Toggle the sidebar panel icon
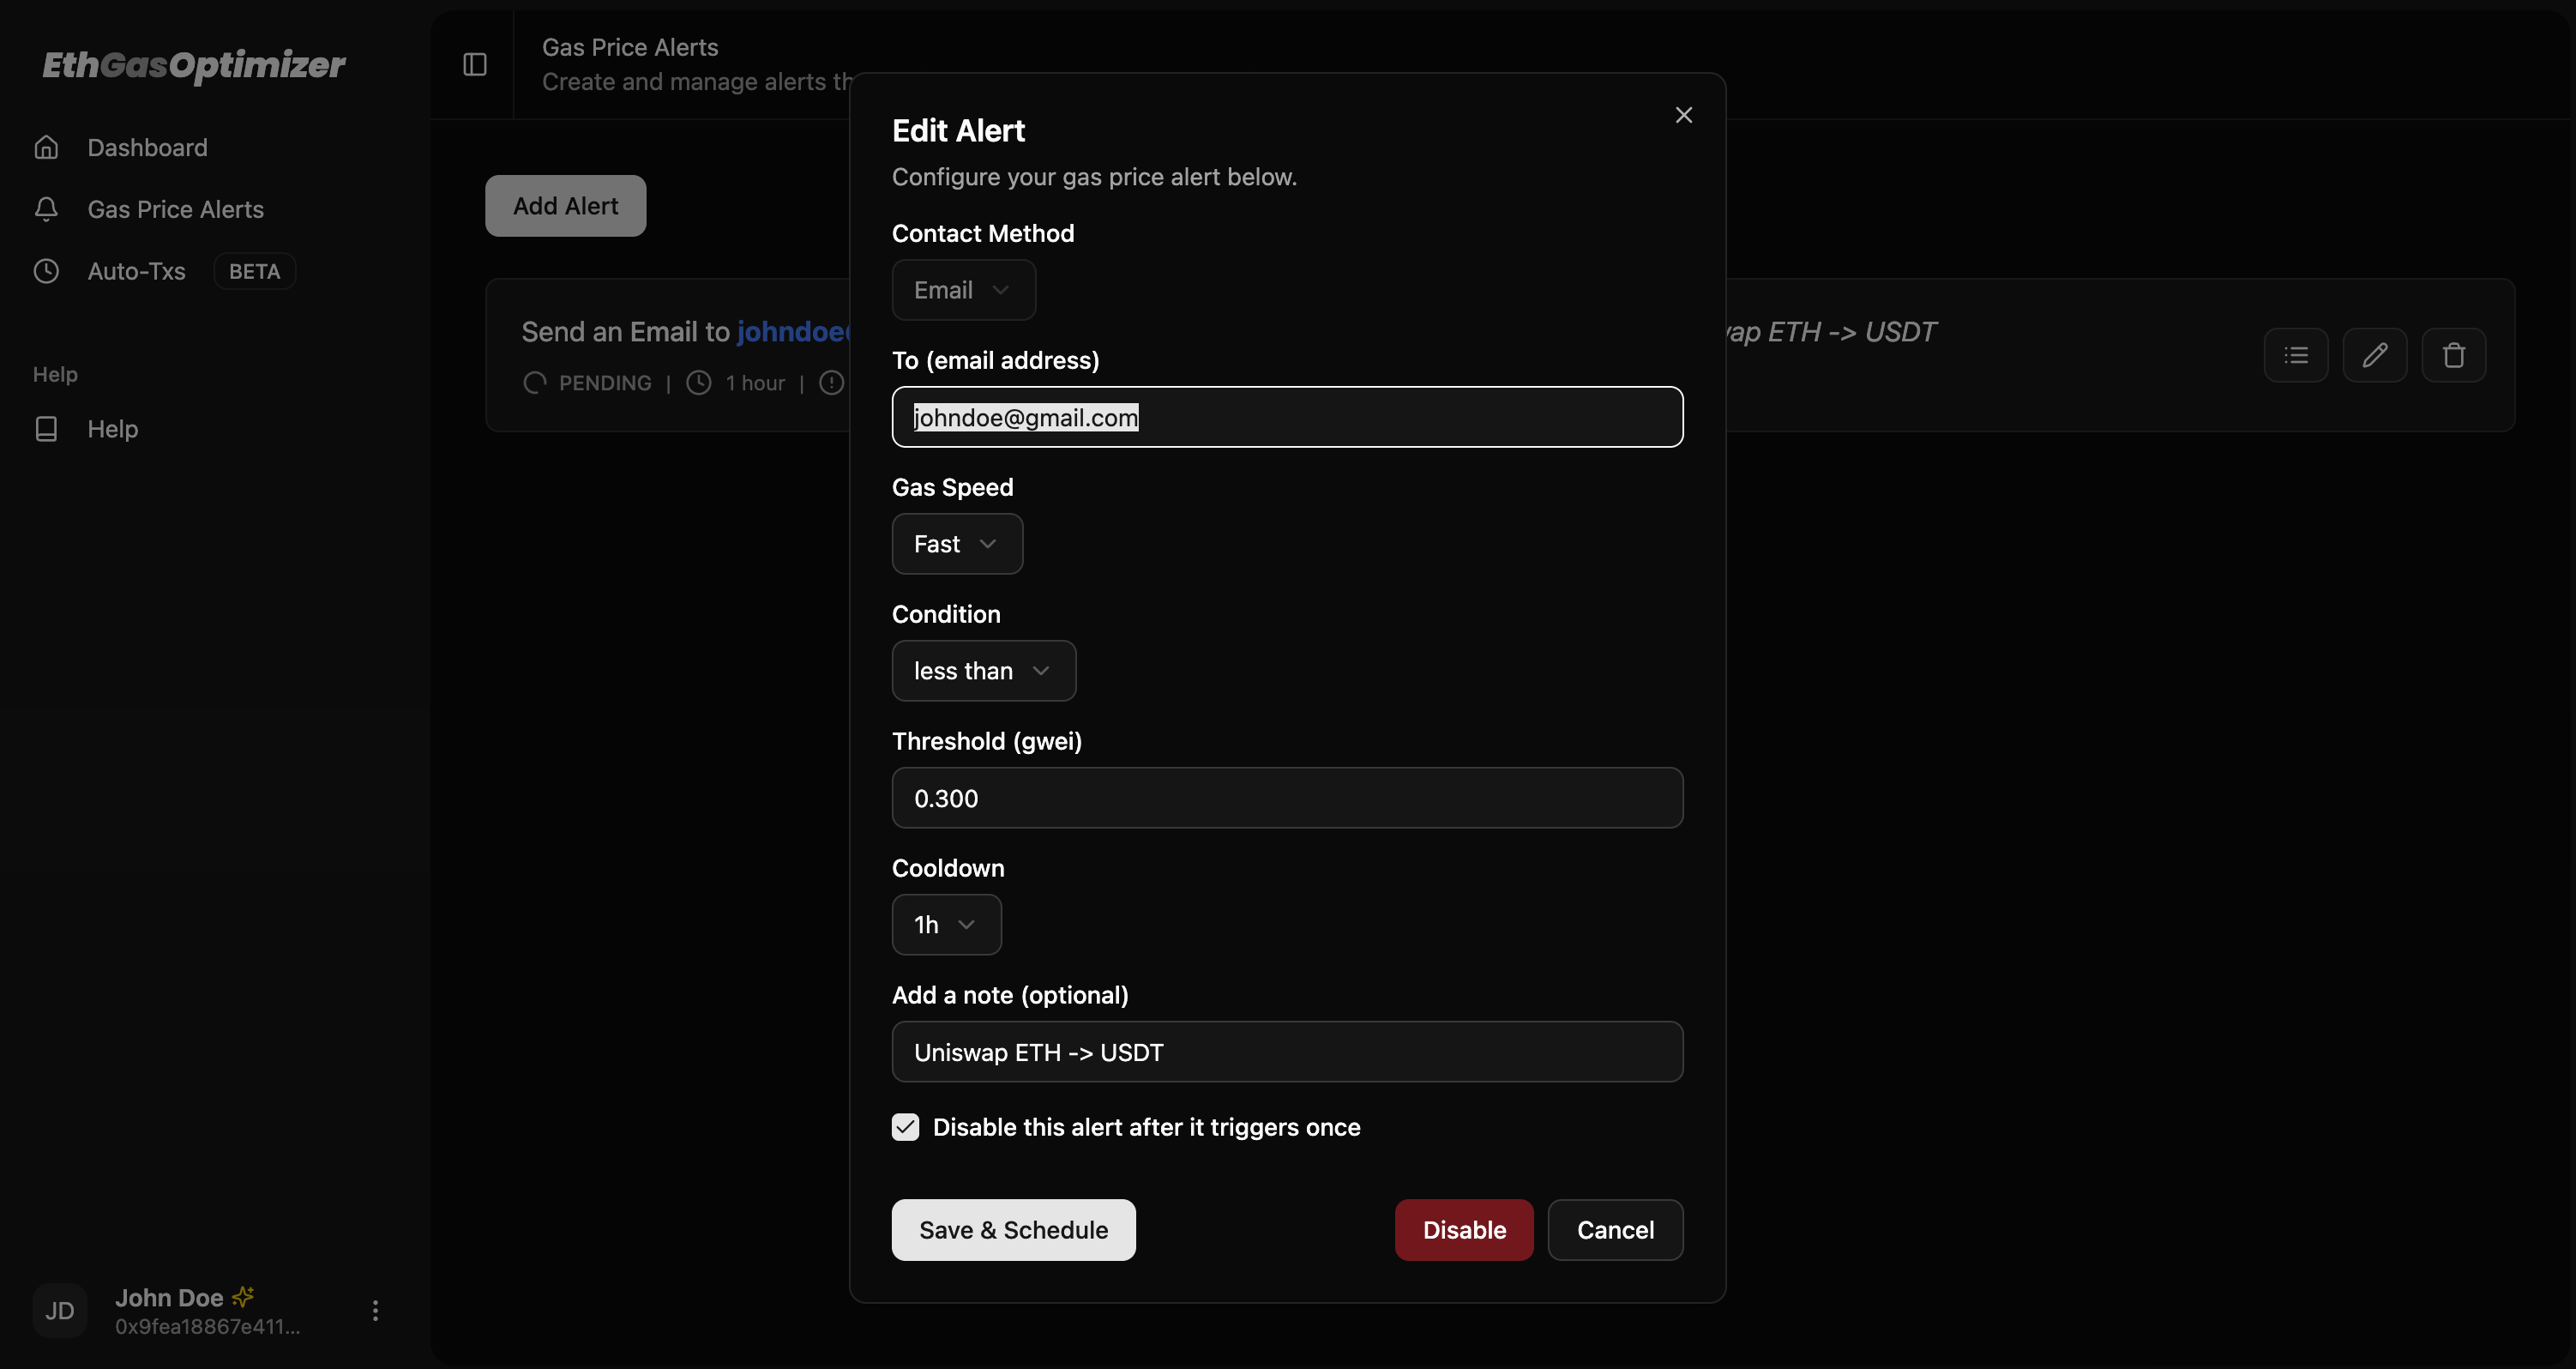The image size is (2576, 1369). [x=474, y=64]
